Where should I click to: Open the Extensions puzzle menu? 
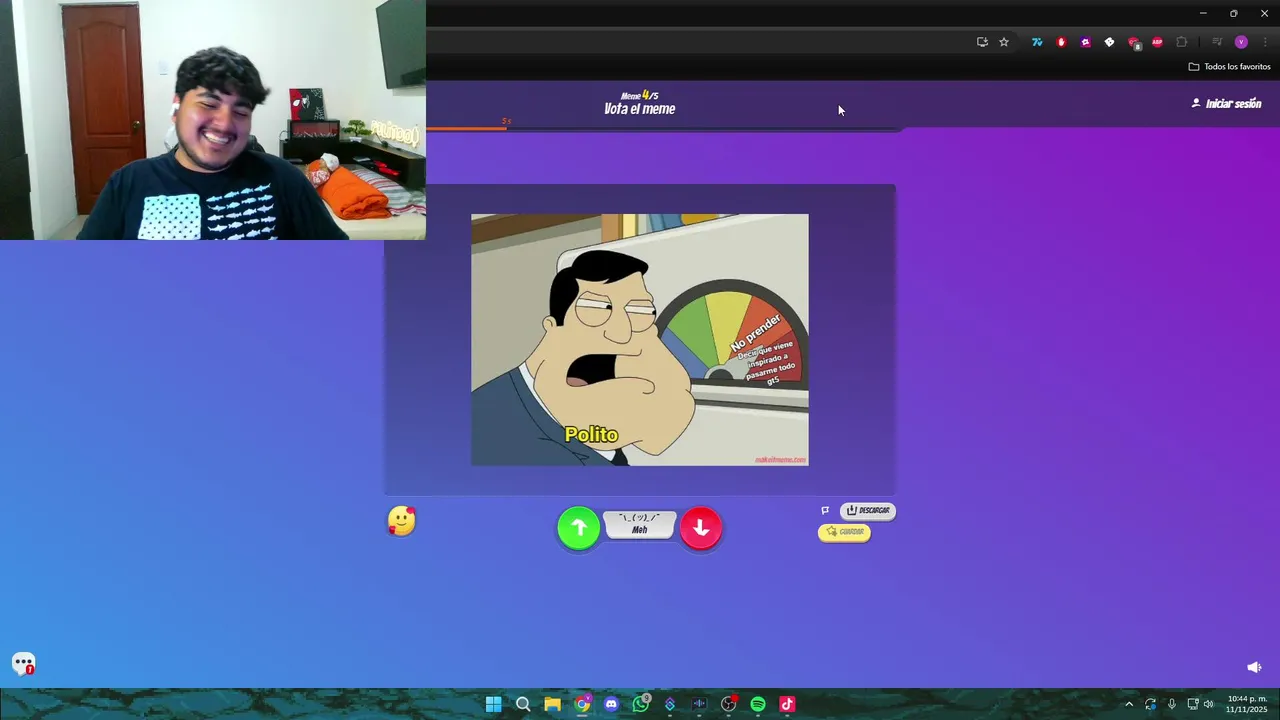(x=1182, y=42)
